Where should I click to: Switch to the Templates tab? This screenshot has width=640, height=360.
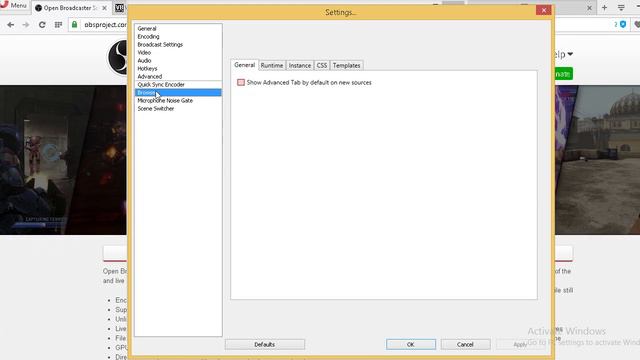tap(347, 65)
